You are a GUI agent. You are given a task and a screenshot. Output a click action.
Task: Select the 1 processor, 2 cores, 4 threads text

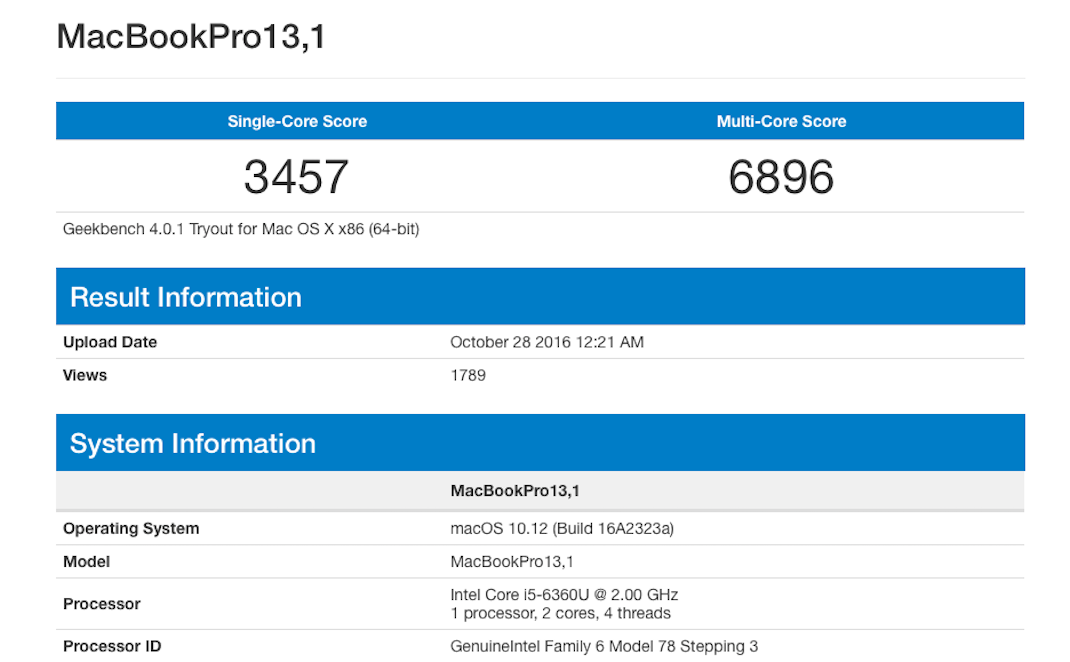560,613
